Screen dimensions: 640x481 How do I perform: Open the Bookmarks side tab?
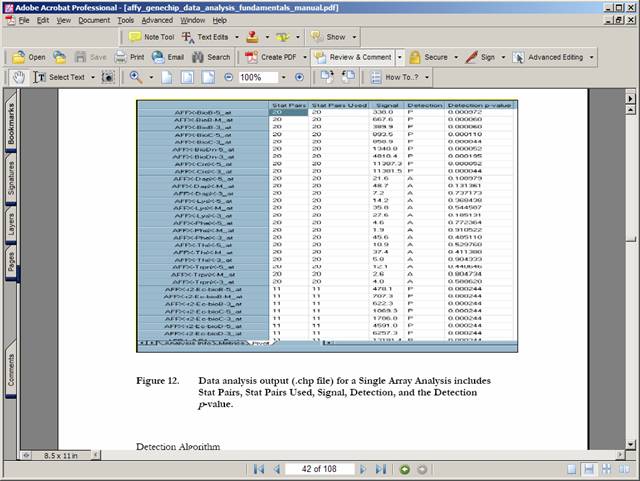coord(11,124)
